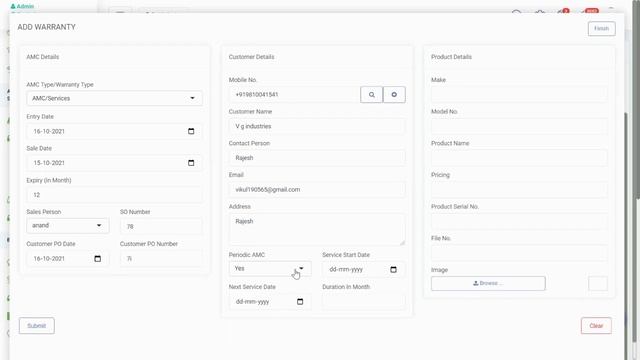Focus the Make field
This screenshot has width=640, height=360.
click(x=519, y=95)
